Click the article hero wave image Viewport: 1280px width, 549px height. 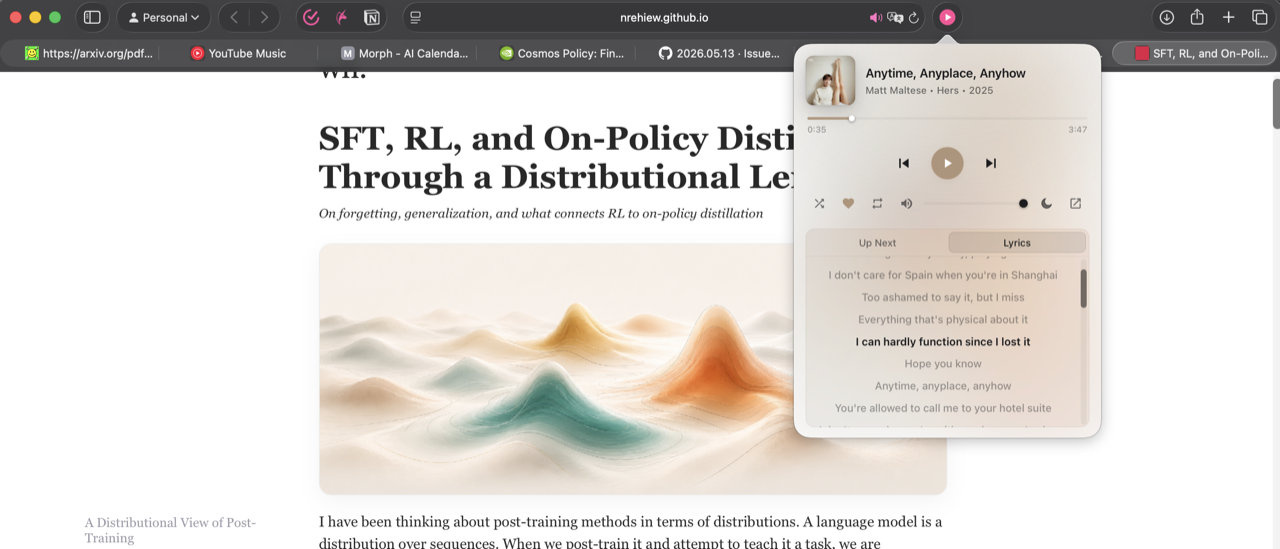click(x=633, y=369)
